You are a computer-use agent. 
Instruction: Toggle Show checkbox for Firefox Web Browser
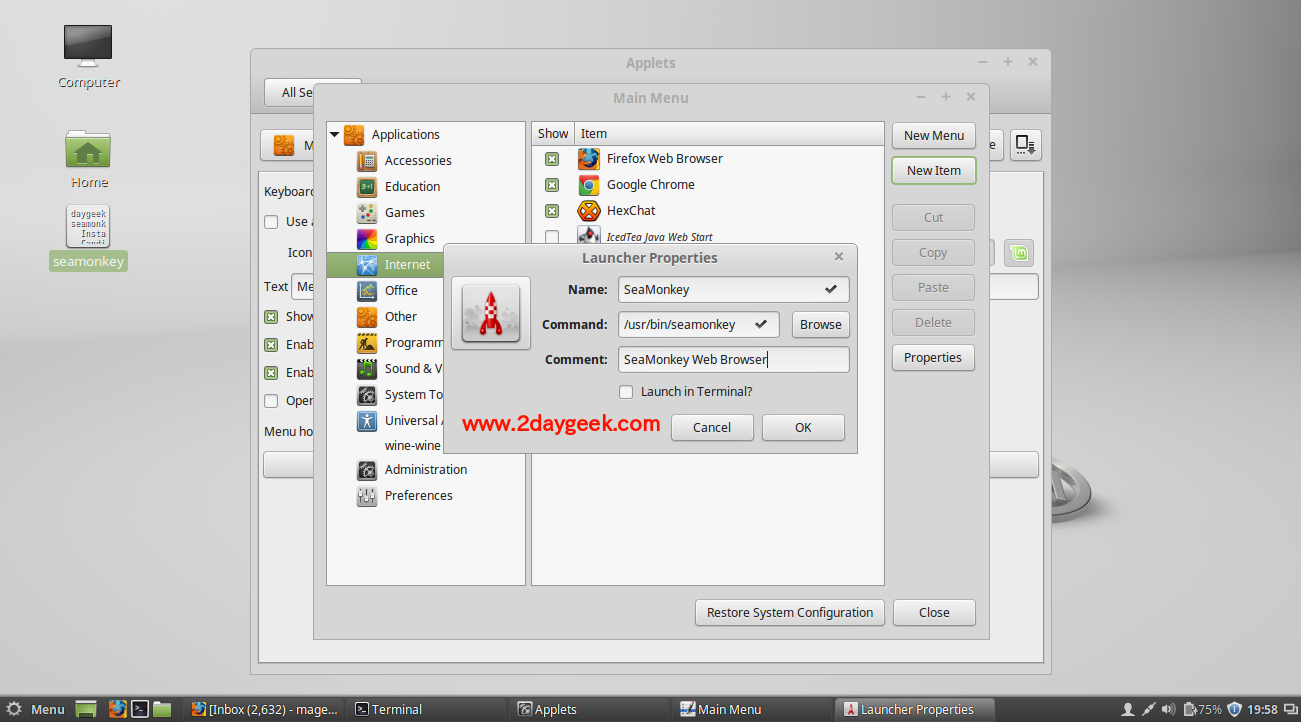pos(552,159)
